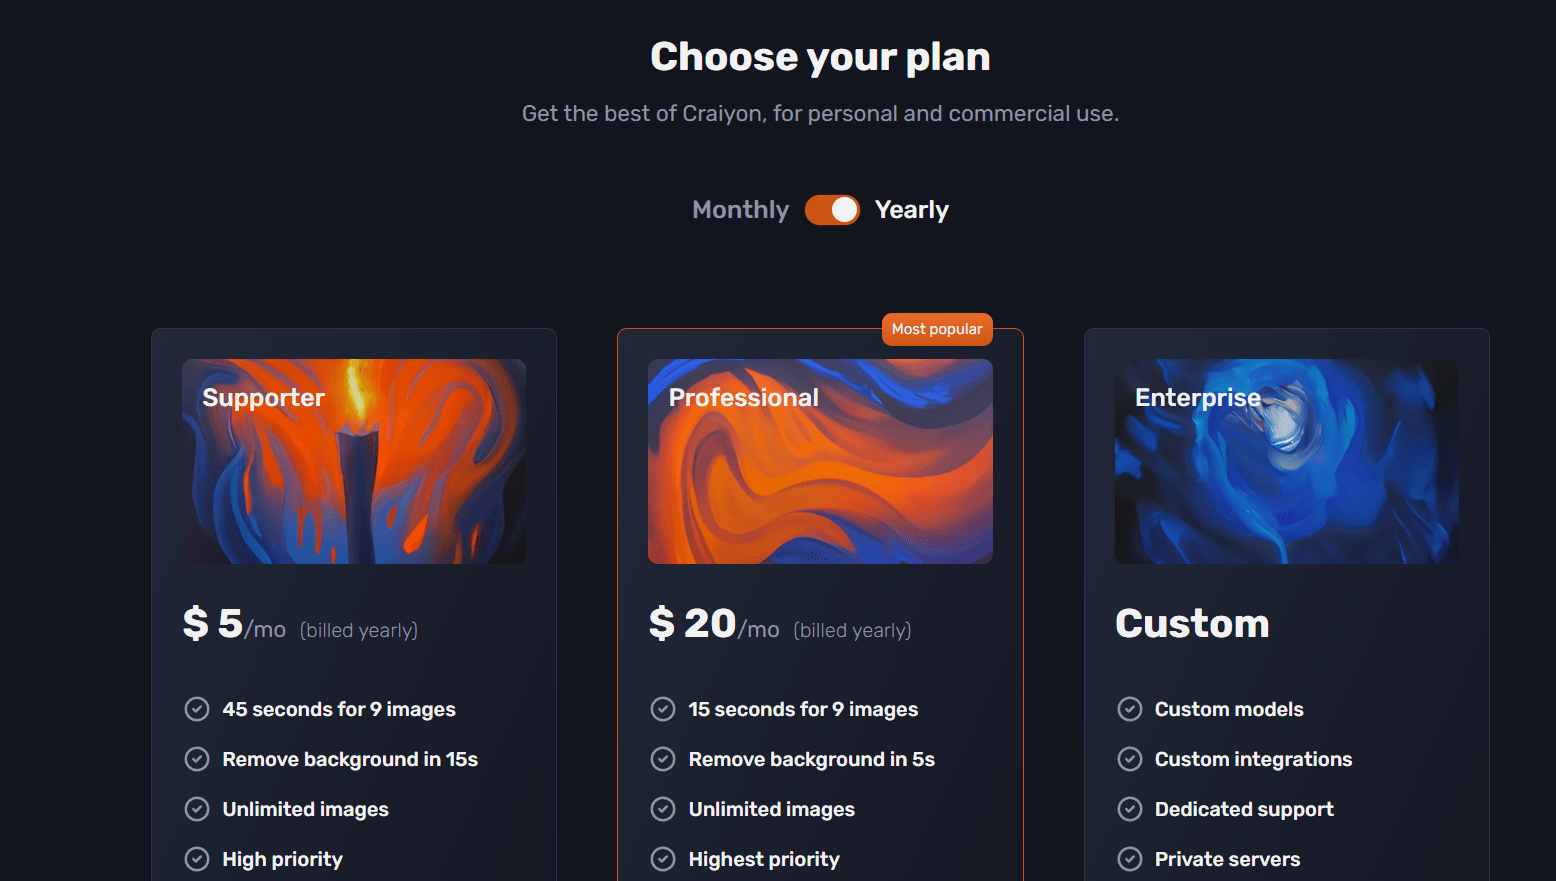The height and width of the screenshot is (881, 1556).
Task: Click check icon beside Custom integrations
Action: [x=1130, y=759]
